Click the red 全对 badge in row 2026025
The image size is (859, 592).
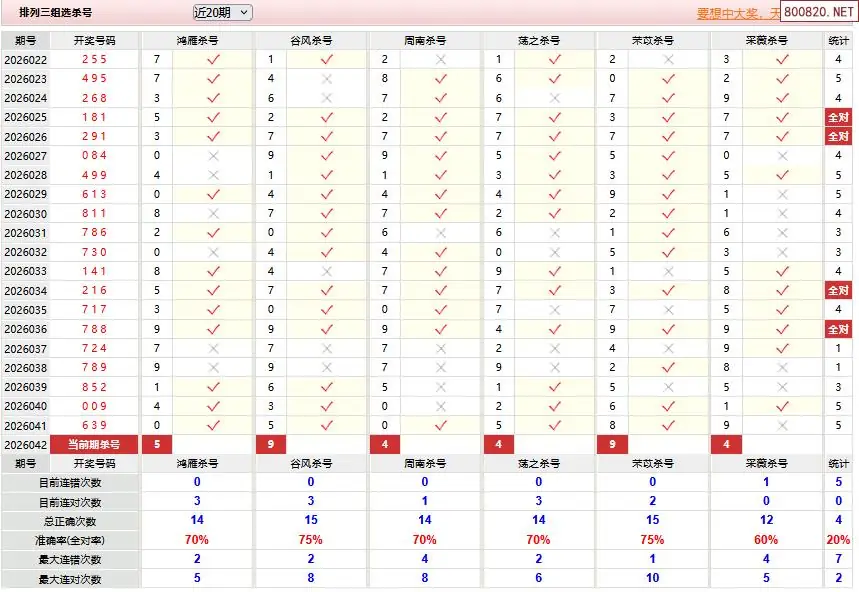pyautogui.click(x=838, y=117)
